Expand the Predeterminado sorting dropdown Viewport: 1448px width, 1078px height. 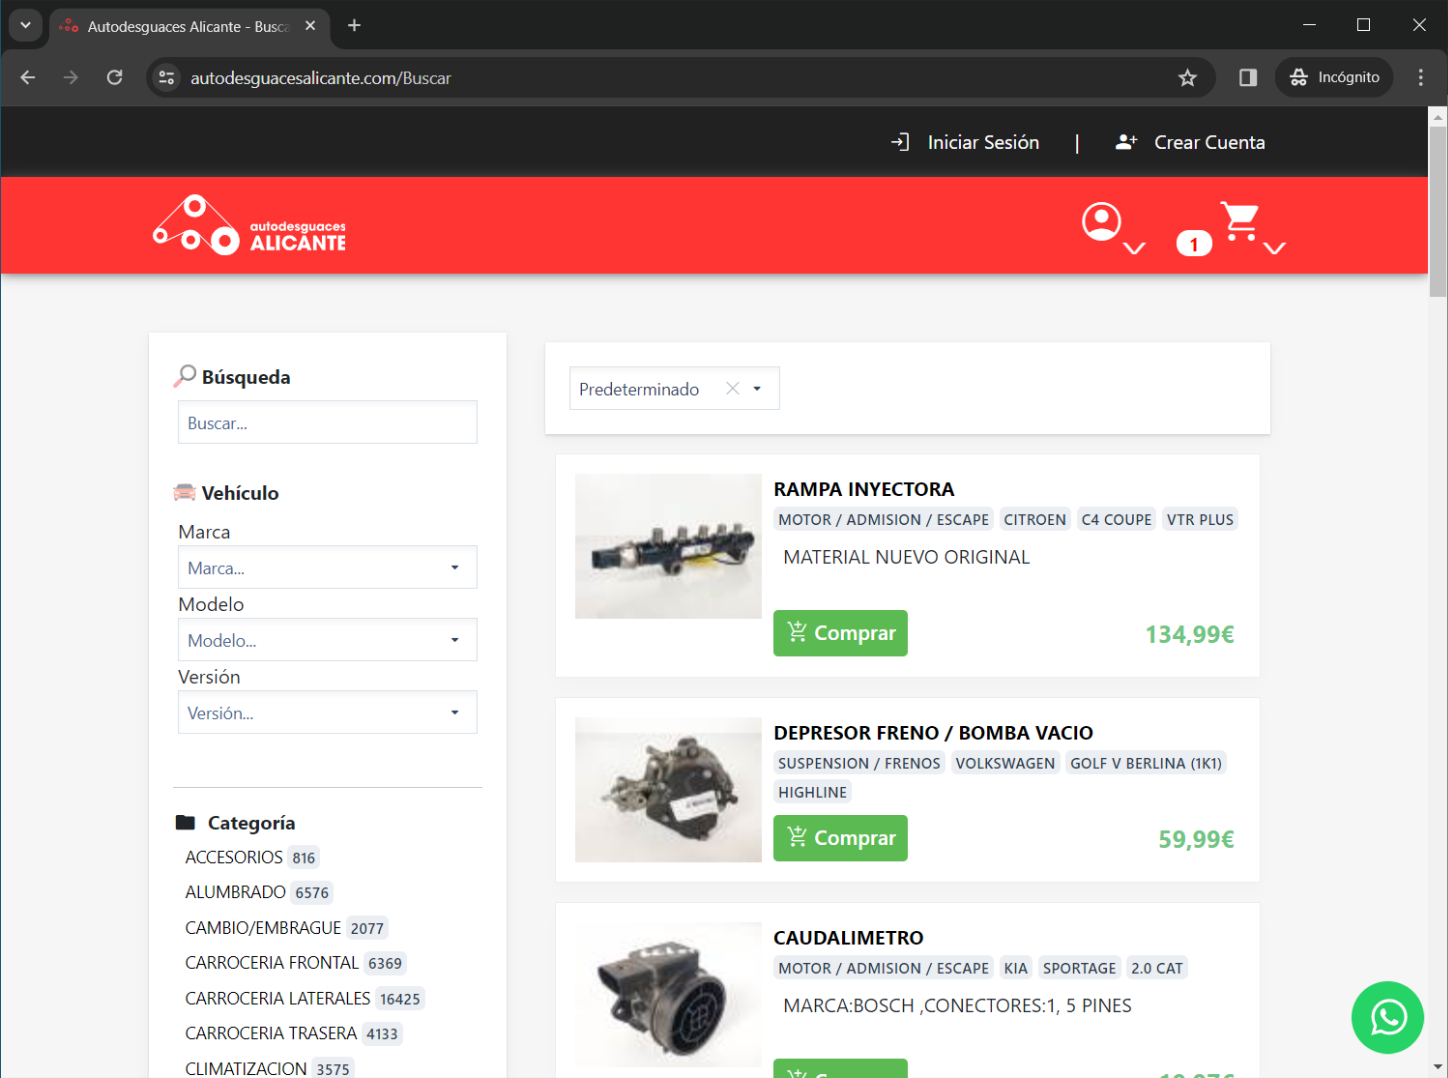[x=758, y=388]
